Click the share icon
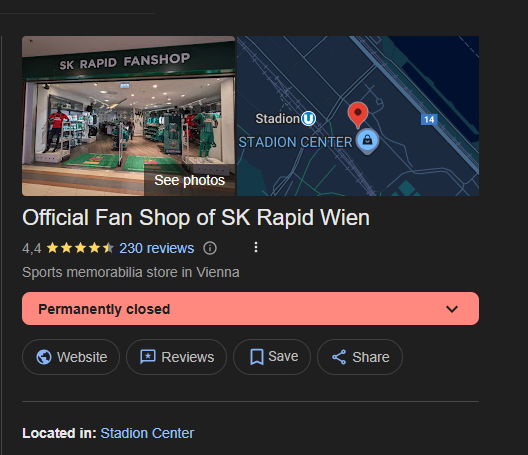The width and height of the screenshot is (528, 455). tap(339, 357)
